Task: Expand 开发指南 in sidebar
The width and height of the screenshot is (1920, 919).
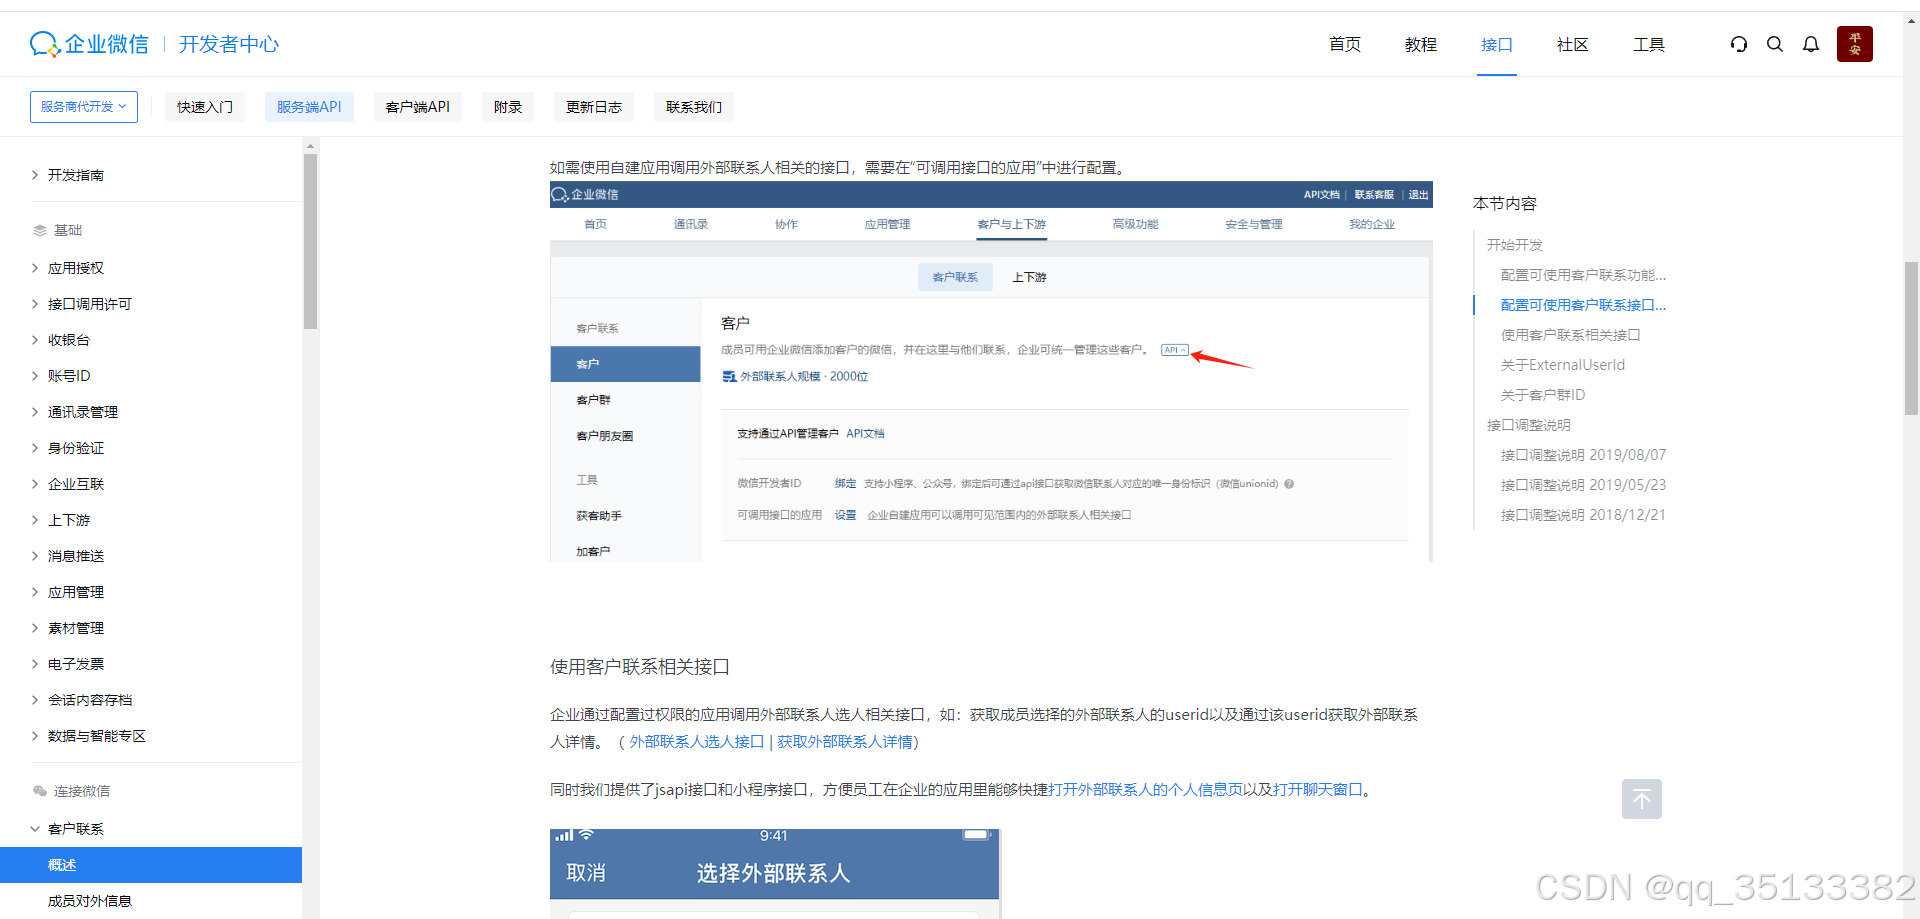Action: 75,175
